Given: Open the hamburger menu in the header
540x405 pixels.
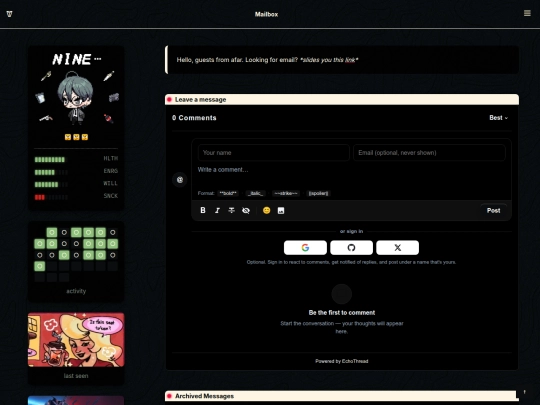Looking at the screenshot, I should [x=527, y=13].
